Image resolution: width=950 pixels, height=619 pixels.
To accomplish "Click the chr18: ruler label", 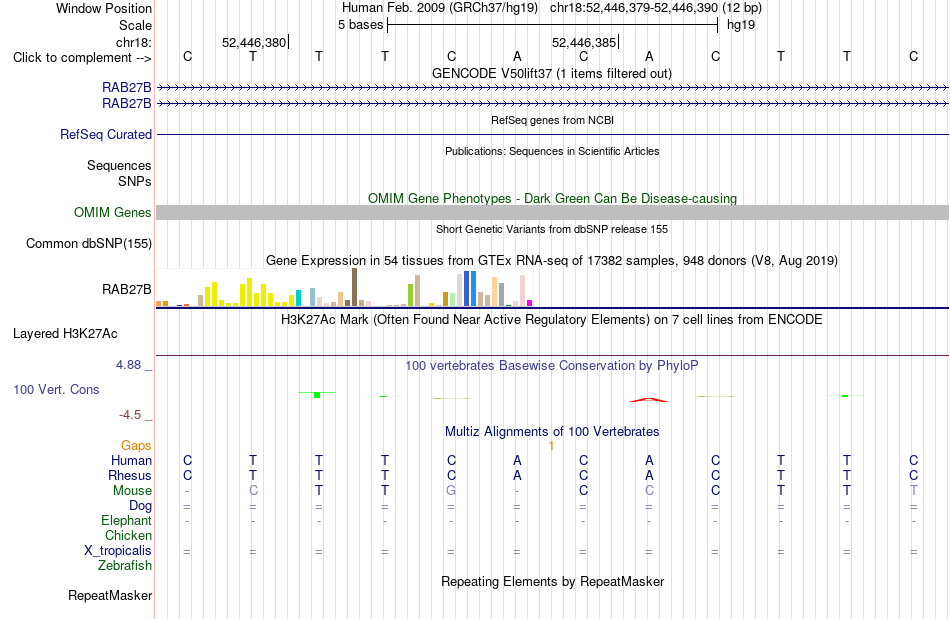I will click(x=134, y=42).
